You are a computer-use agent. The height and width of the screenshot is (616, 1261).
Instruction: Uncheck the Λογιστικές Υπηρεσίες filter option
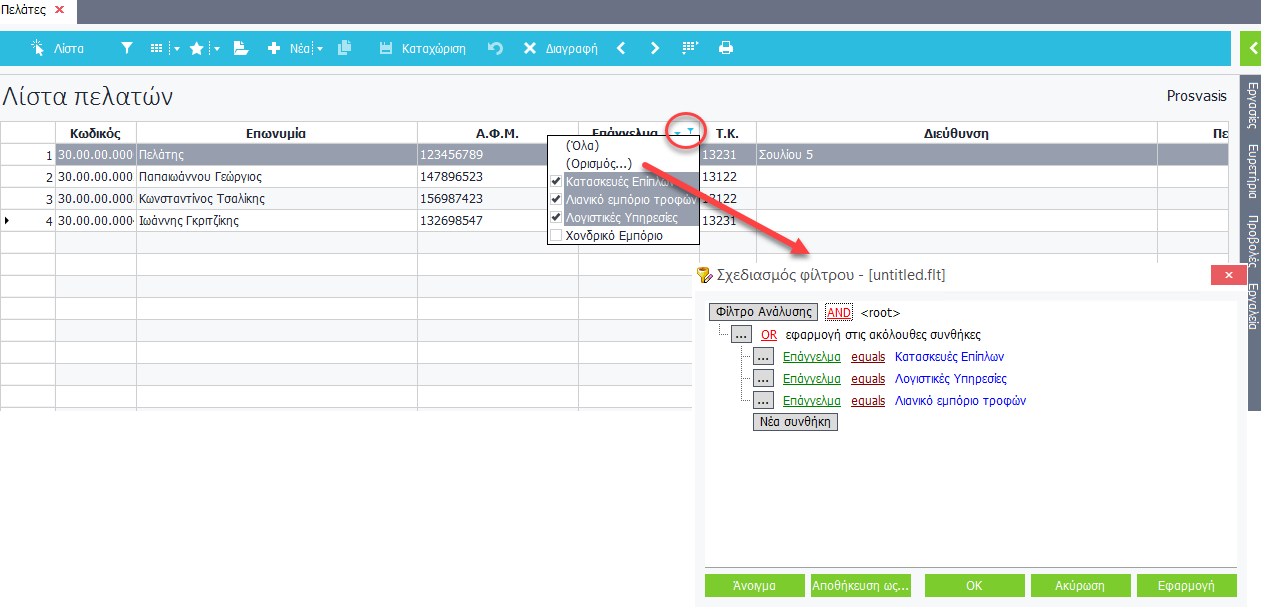tap(556, 217)
